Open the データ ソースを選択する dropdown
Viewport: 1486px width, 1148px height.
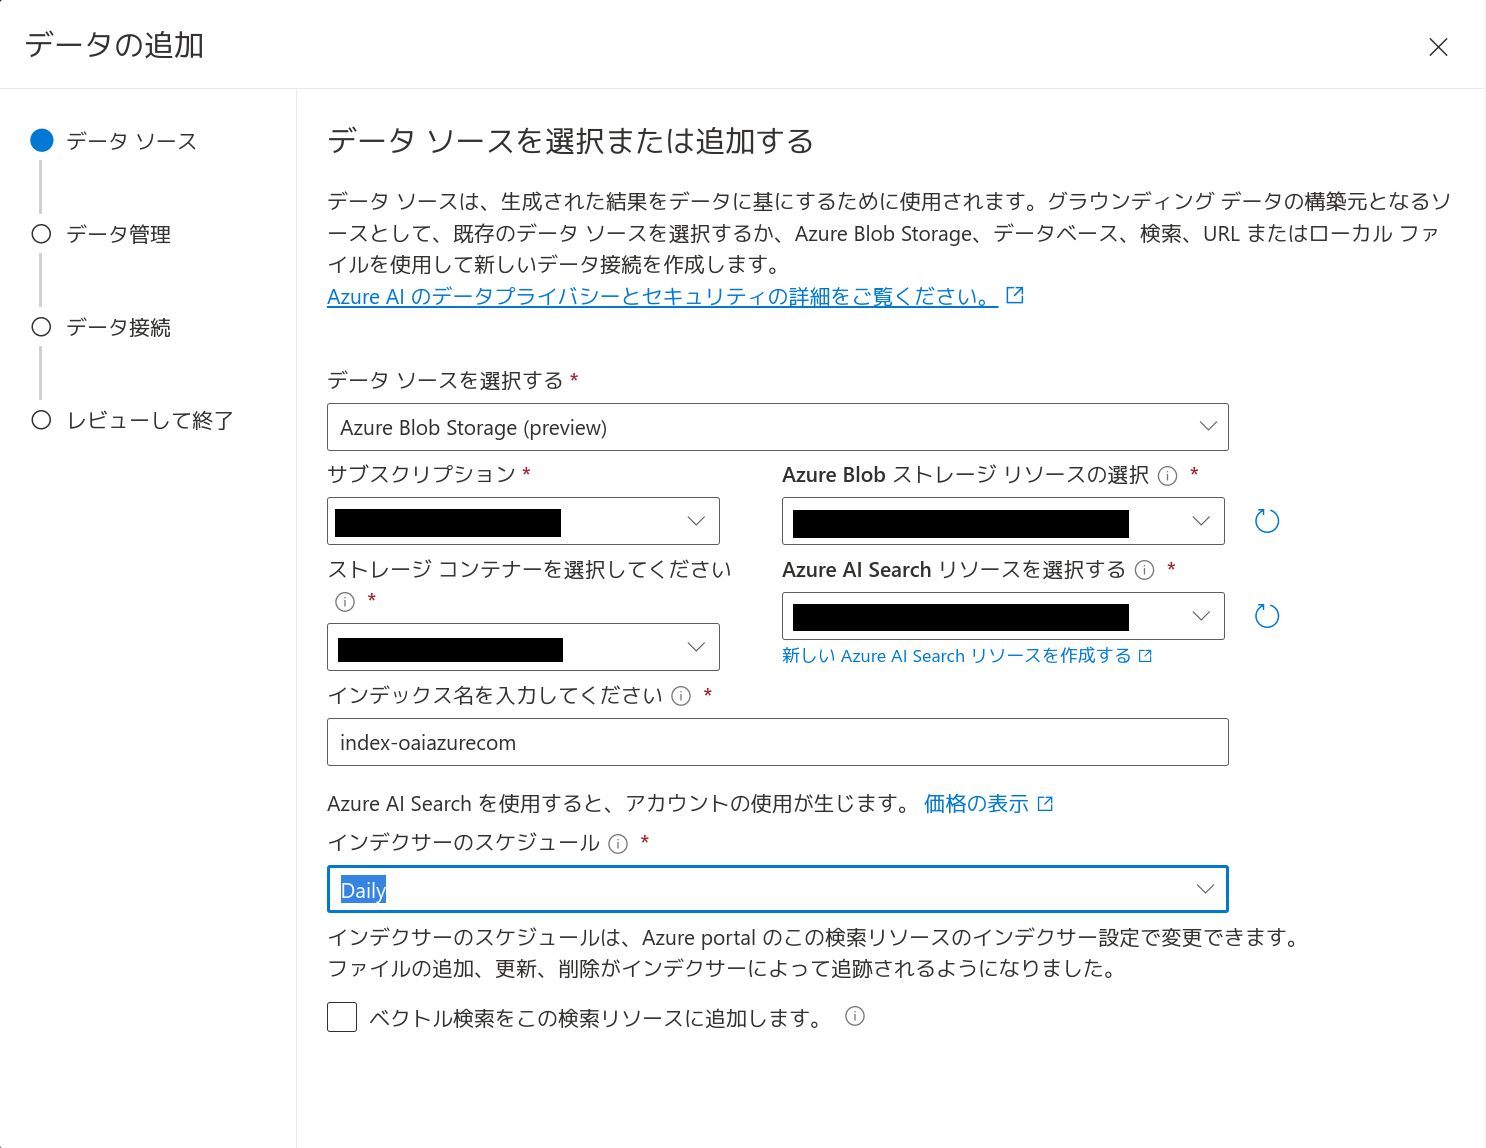(x=777, y=427)
